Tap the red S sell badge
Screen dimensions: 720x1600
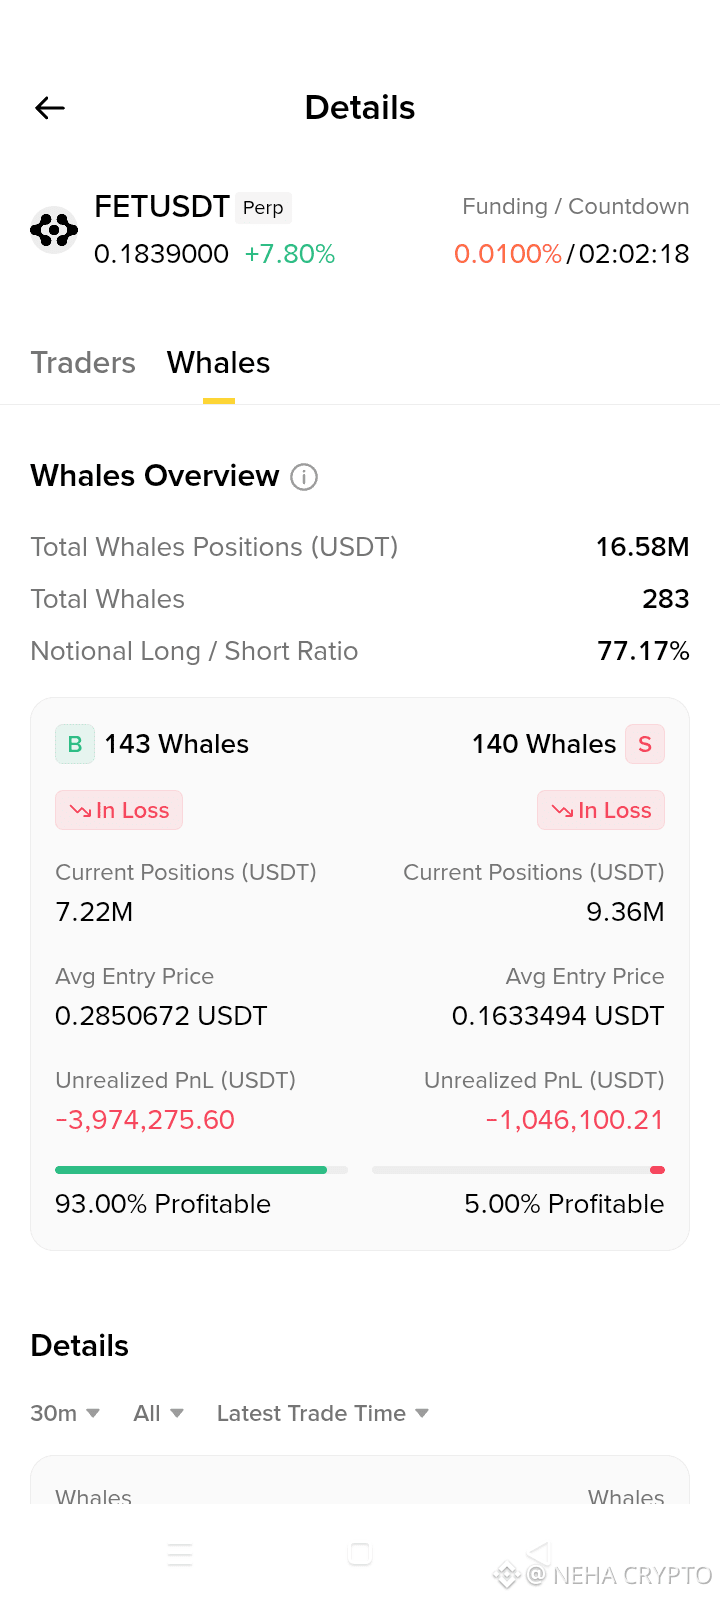(x=645, y=744)
